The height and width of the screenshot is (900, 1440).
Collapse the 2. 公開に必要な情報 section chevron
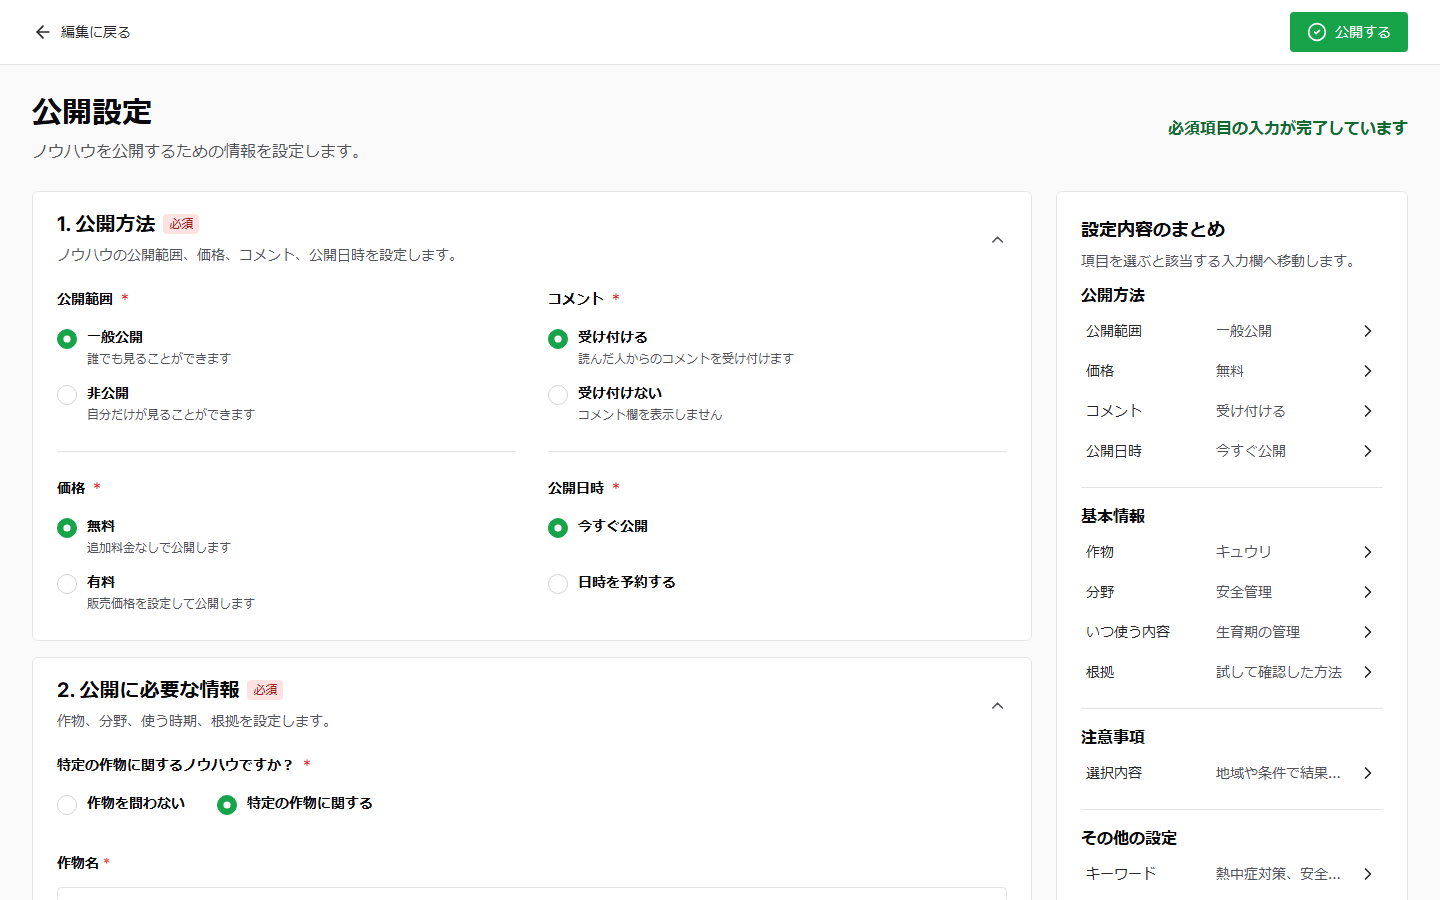pos(997,706)
